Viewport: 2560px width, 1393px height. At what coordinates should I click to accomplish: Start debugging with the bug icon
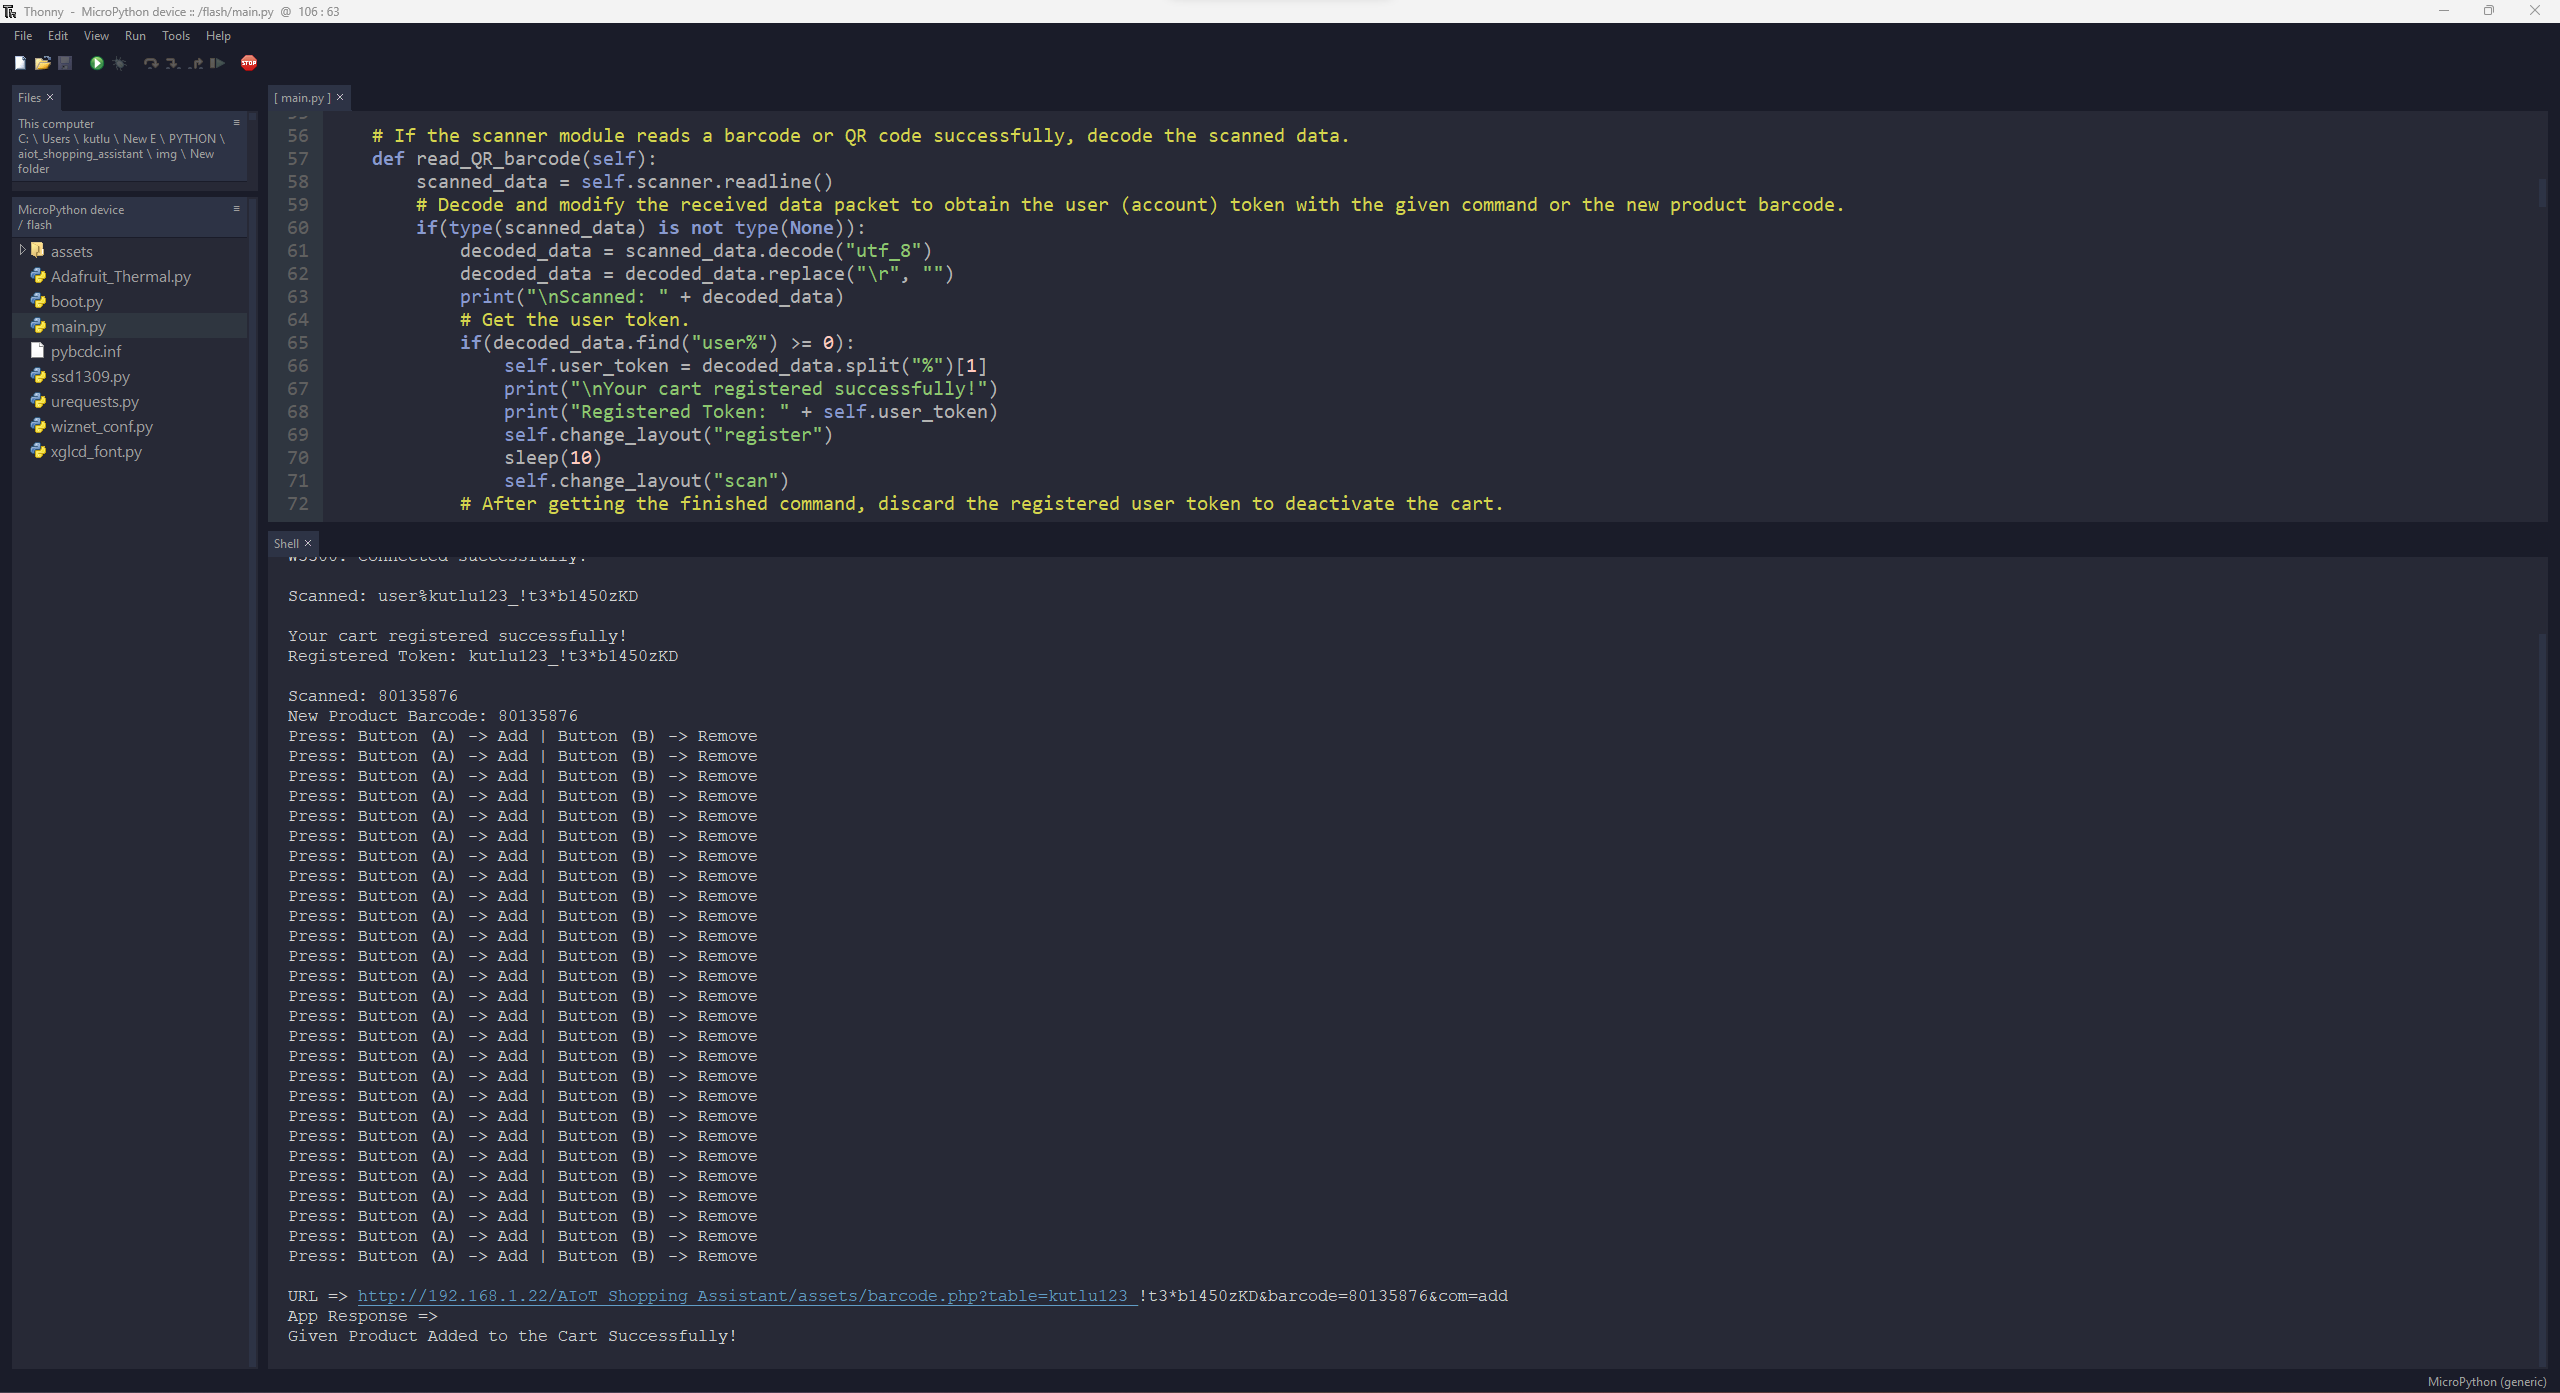(x=119, y=63)
